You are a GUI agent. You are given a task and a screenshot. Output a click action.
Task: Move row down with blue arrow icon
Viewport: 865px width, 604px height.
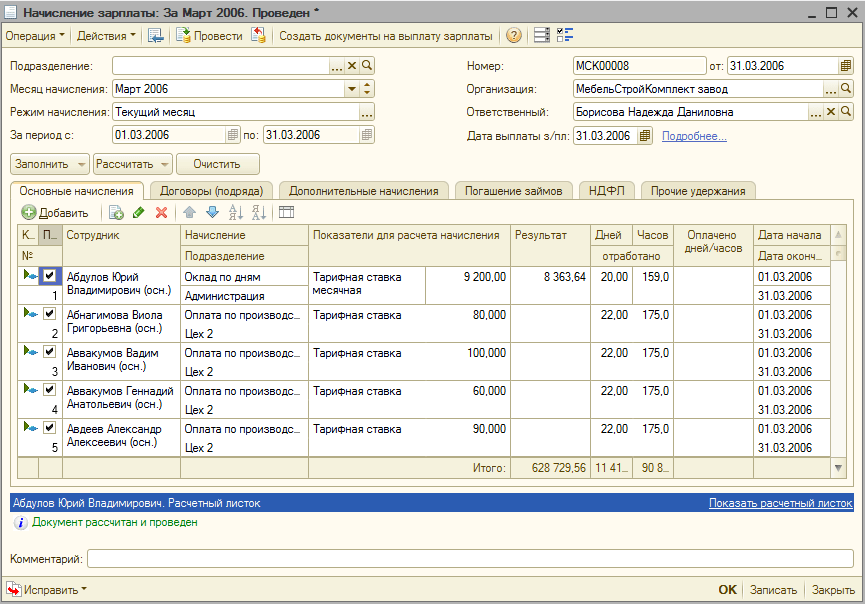point(211,212)
